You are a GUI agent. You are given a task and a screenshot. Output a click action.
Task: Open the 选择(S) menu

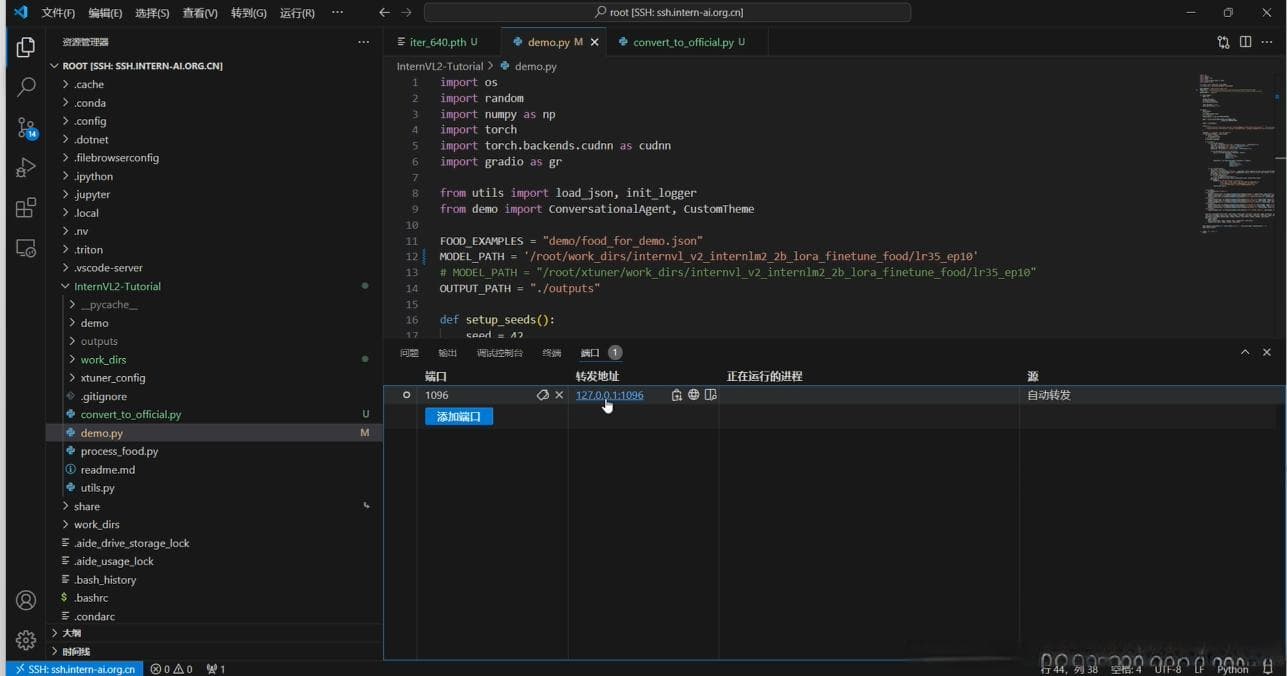click(x=152, y=13)
